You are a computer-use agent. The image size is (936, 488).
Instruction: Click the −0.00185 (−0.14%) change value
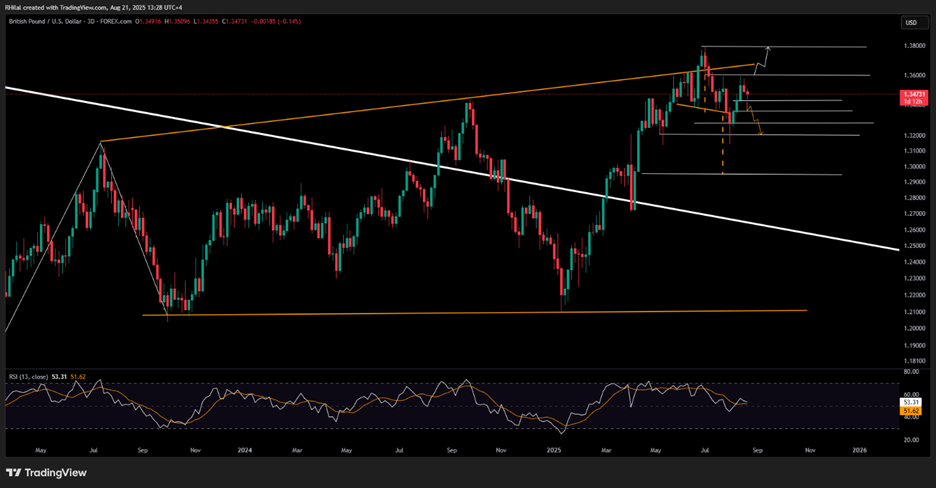[x=275, y=21]
